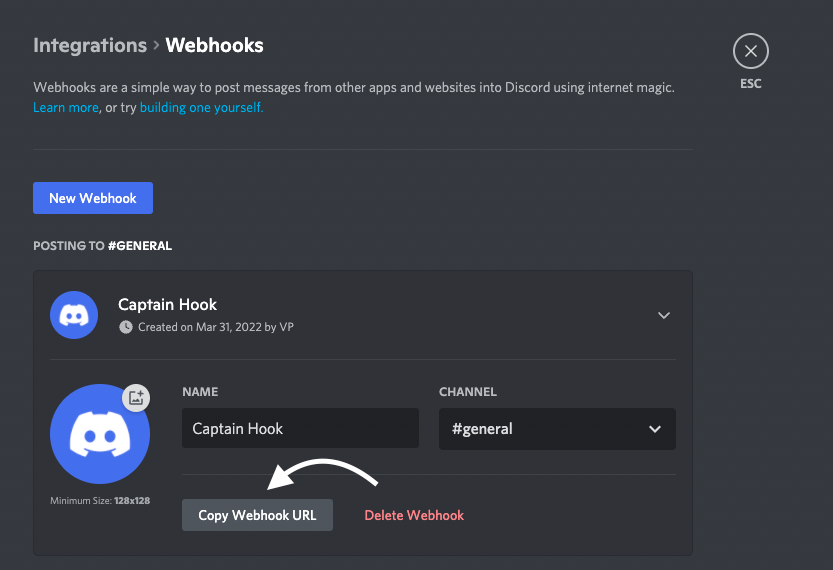
Task: Click the breadcrumb arrow separator after Integrations
Action: click(x=156, y=46)
